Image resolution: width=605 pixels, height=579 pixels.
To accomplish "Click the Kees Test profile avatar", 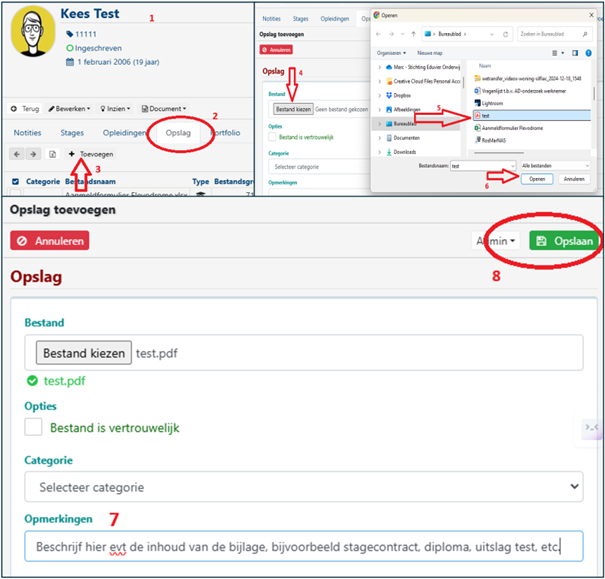I will (33, 32).
